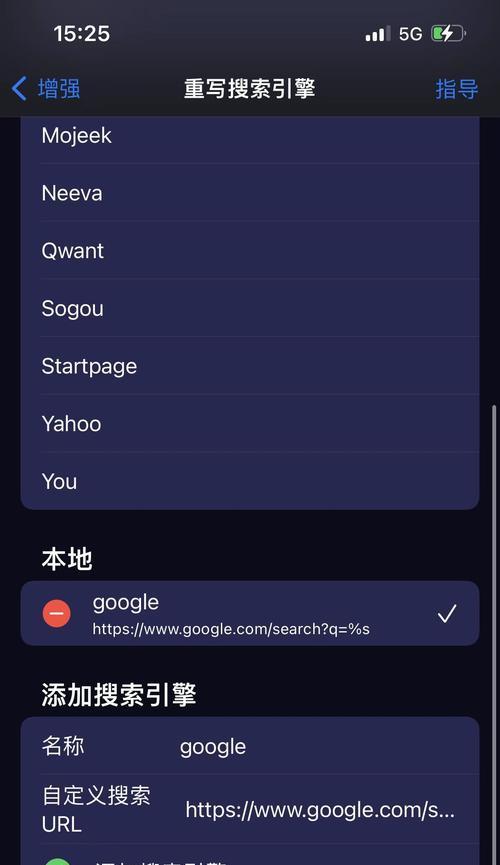
Task: Tap the battery charging status icon
Action: [448, 34]
